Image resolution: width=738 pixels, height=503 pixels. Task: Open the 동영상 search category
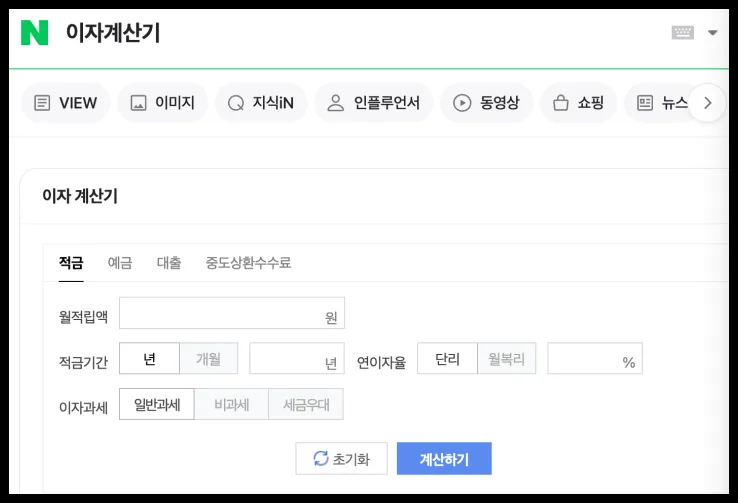click(x=486, y=103)
